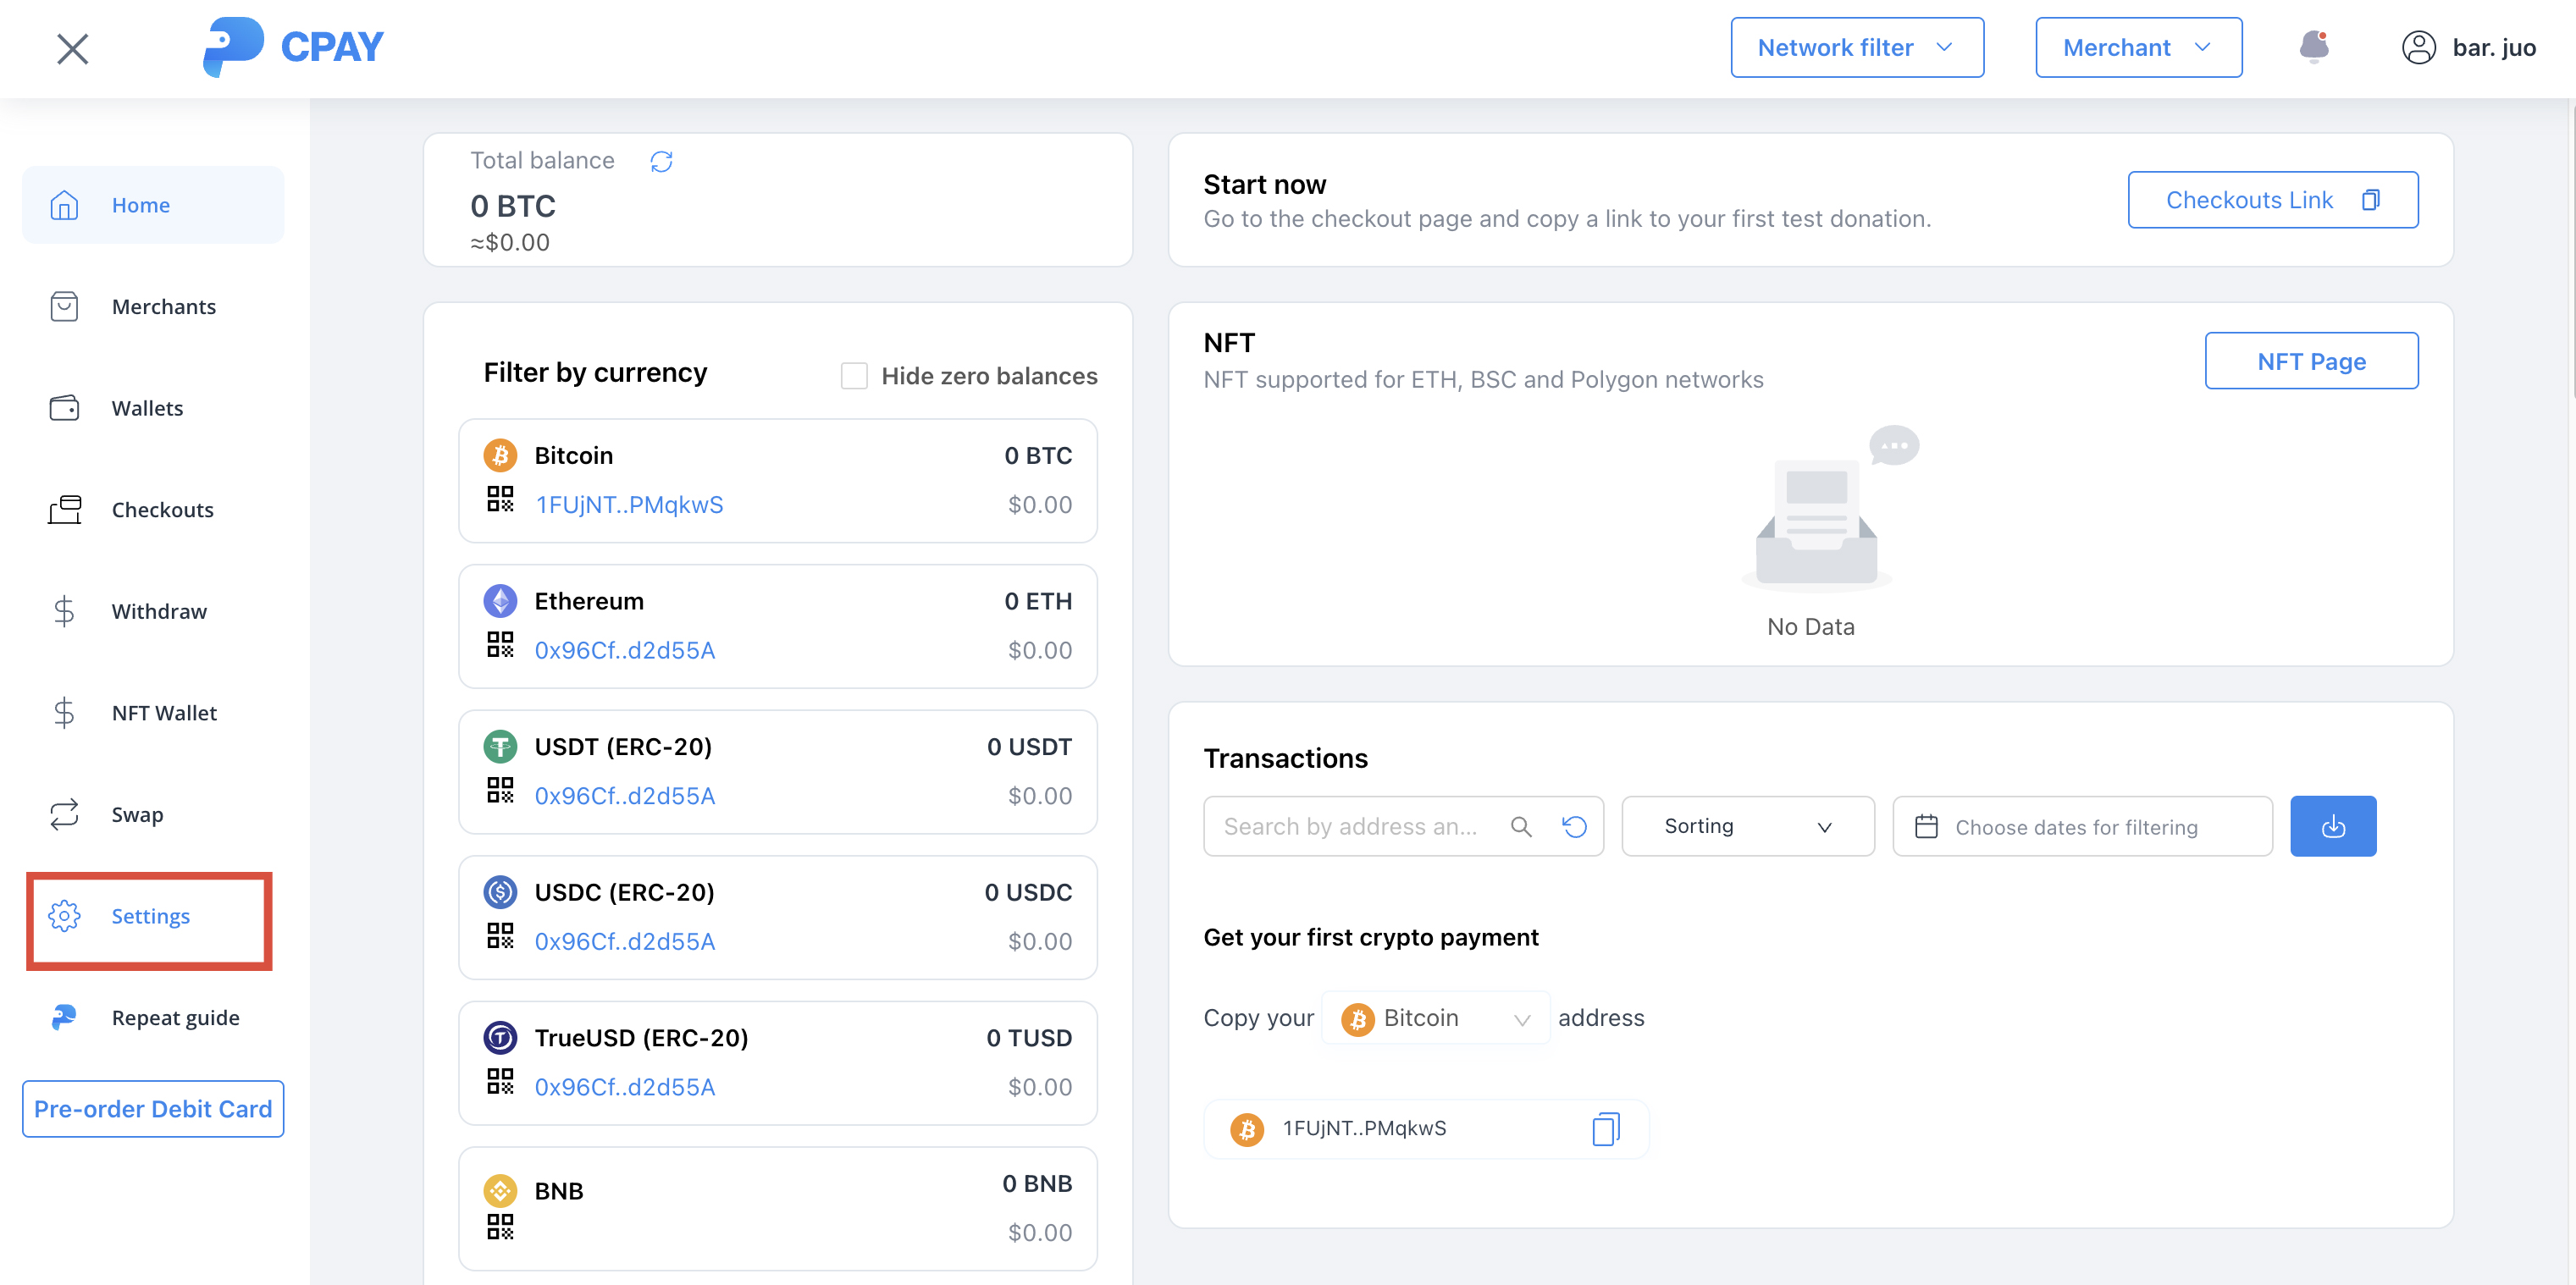
Task: Show QR code for TrueUSD (ERC-20) wallet
Action: tap(500, 1081)
